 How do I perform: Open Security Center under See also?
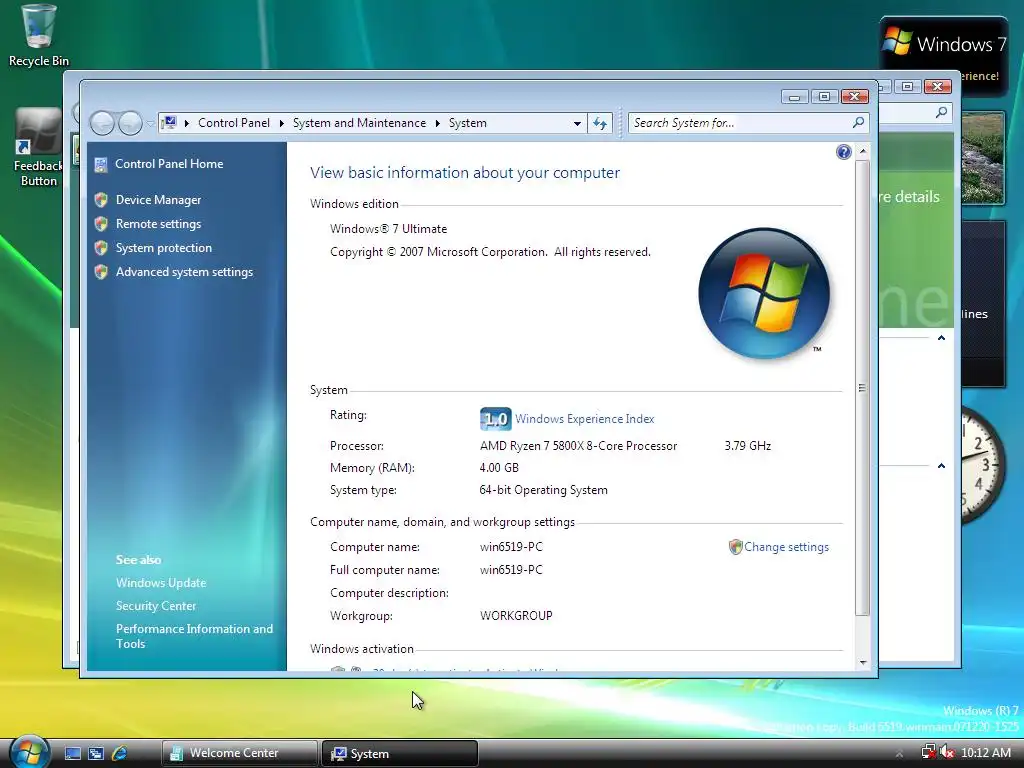point(155,606)
